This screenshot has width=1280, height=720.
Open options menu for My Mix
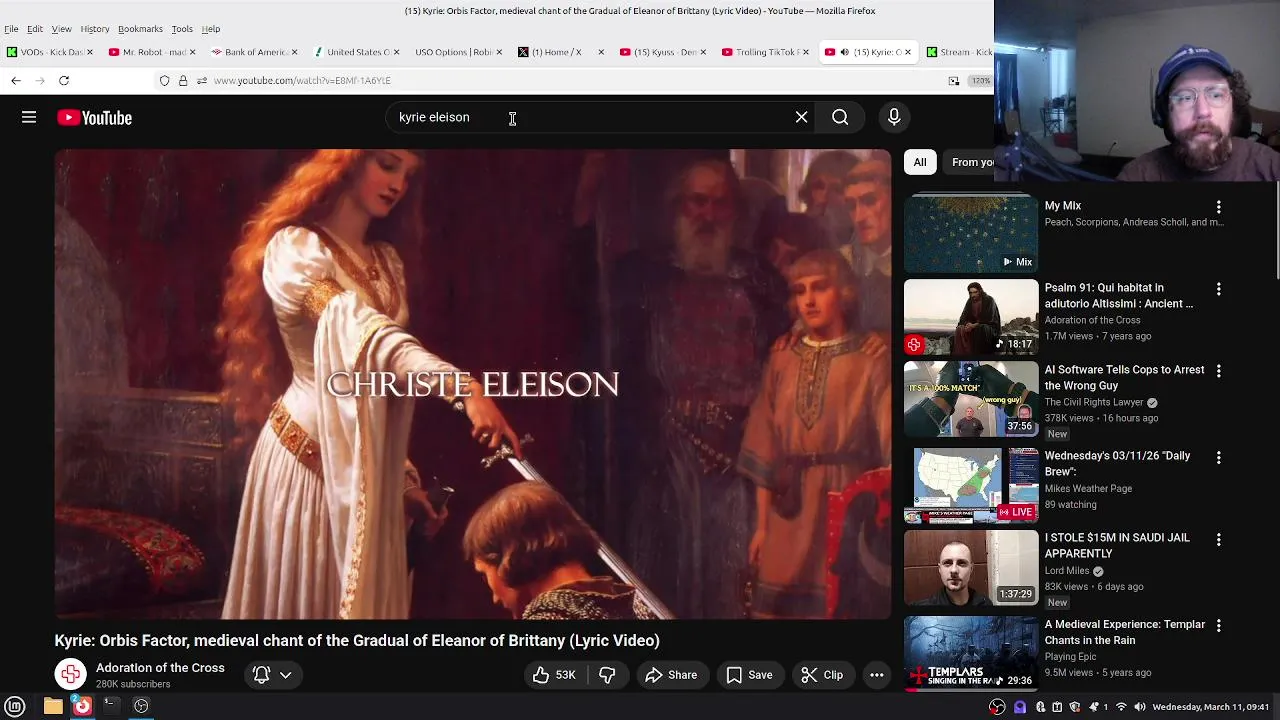(x=1218, y=207)
